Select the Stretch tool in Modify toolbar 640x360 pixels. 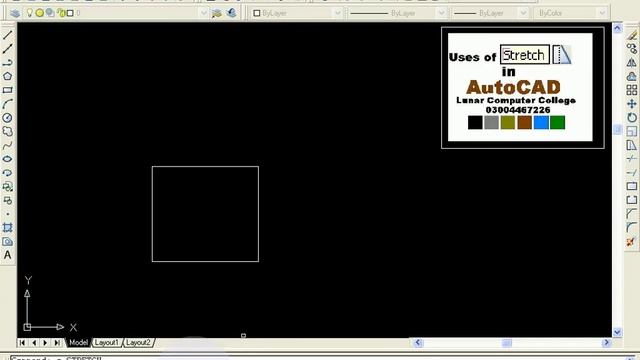631,145
